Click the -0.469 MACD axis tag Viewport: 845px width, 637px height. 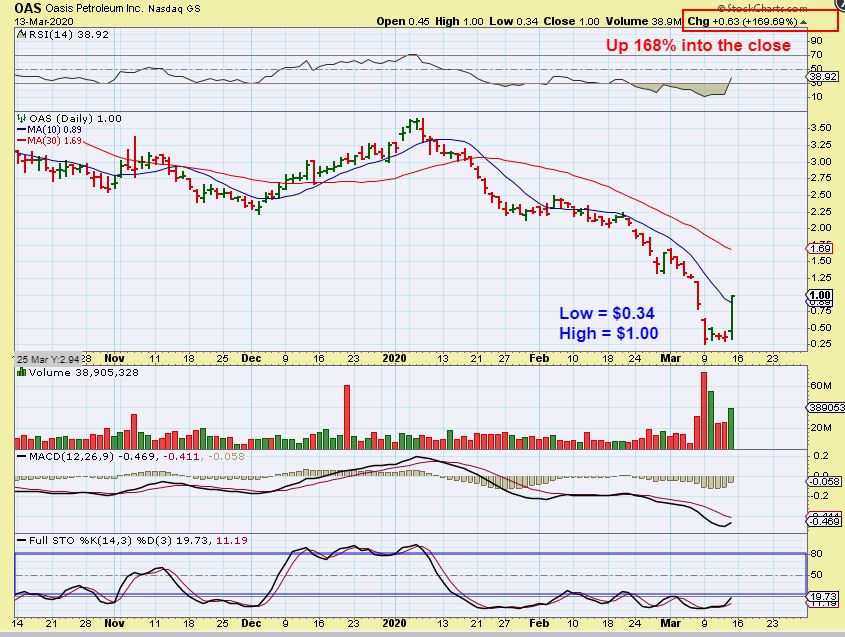click(x=825, y=521)
